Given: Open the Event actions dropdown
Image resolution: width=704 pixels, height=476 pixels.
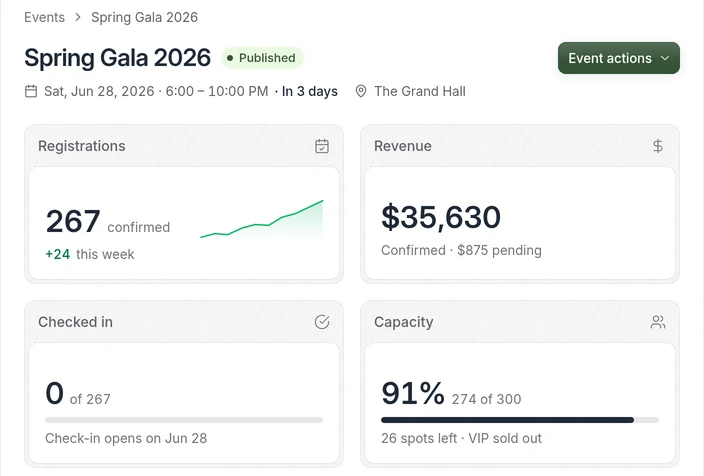Looking at the screenshot, I should [618, 58].
